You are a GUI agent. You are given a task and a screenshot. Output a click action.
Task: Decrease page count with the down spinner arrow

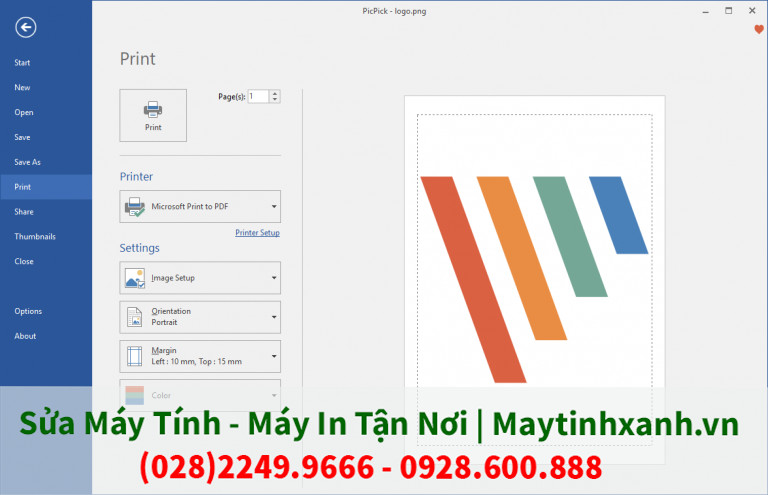[275, 100]
